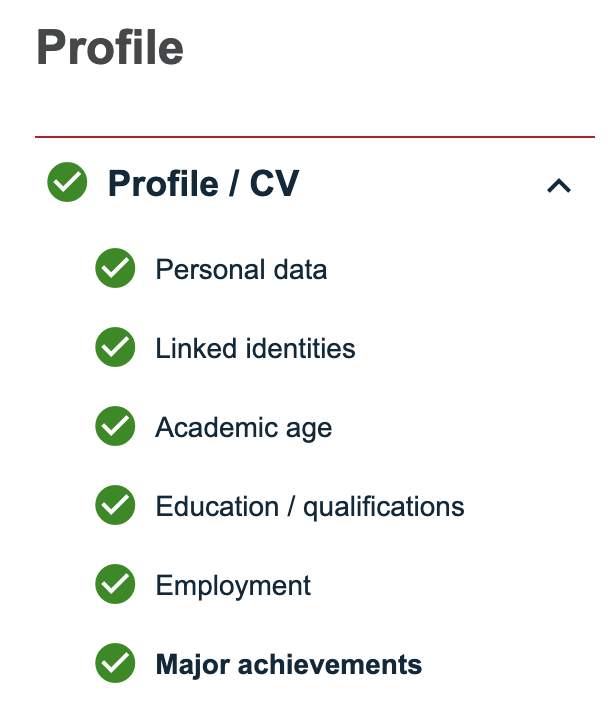This screenshot has width=608, height=710.
Task: Click the word 'qualifications' in the list
Action: [384, 506]
